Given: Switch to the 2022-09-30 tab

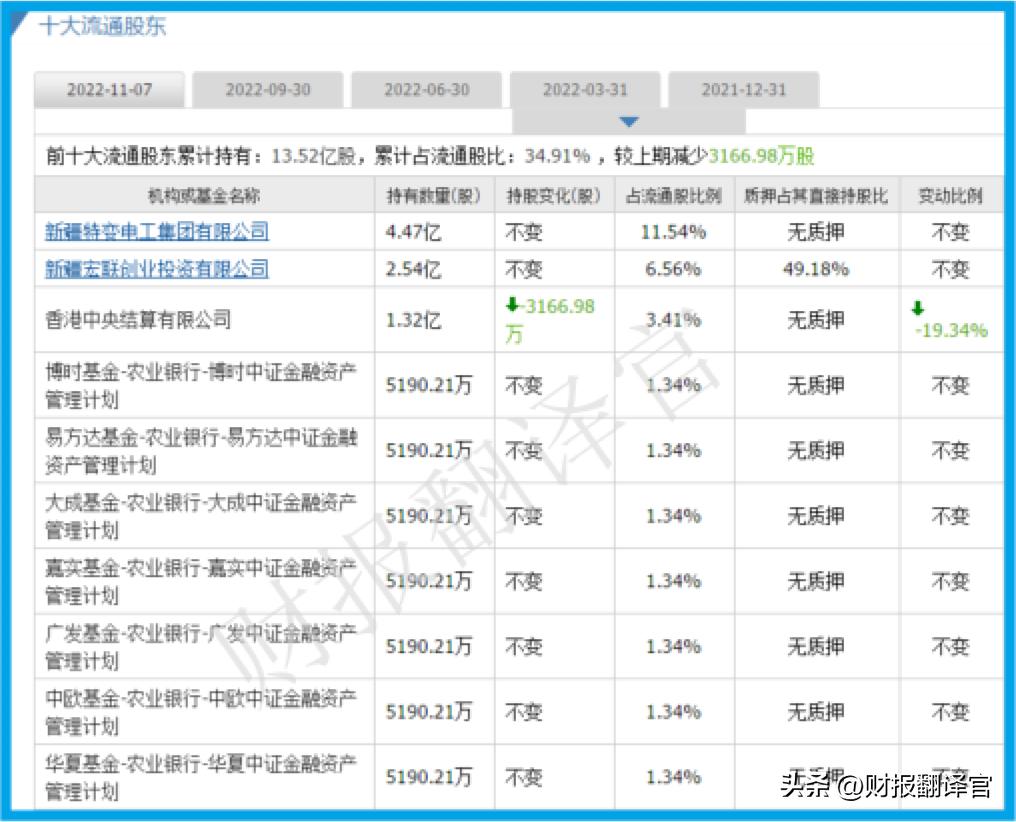Looking at the screenshot, I should (x=269, y=89).
